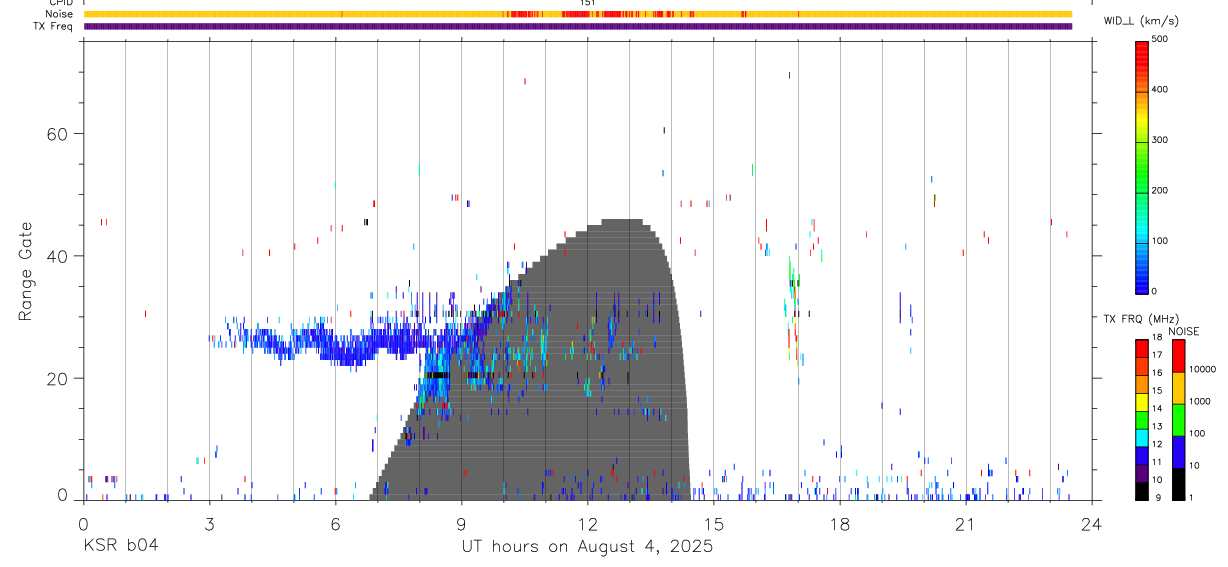Click the purple TX Freq strip above the plot

coord(578,26)
